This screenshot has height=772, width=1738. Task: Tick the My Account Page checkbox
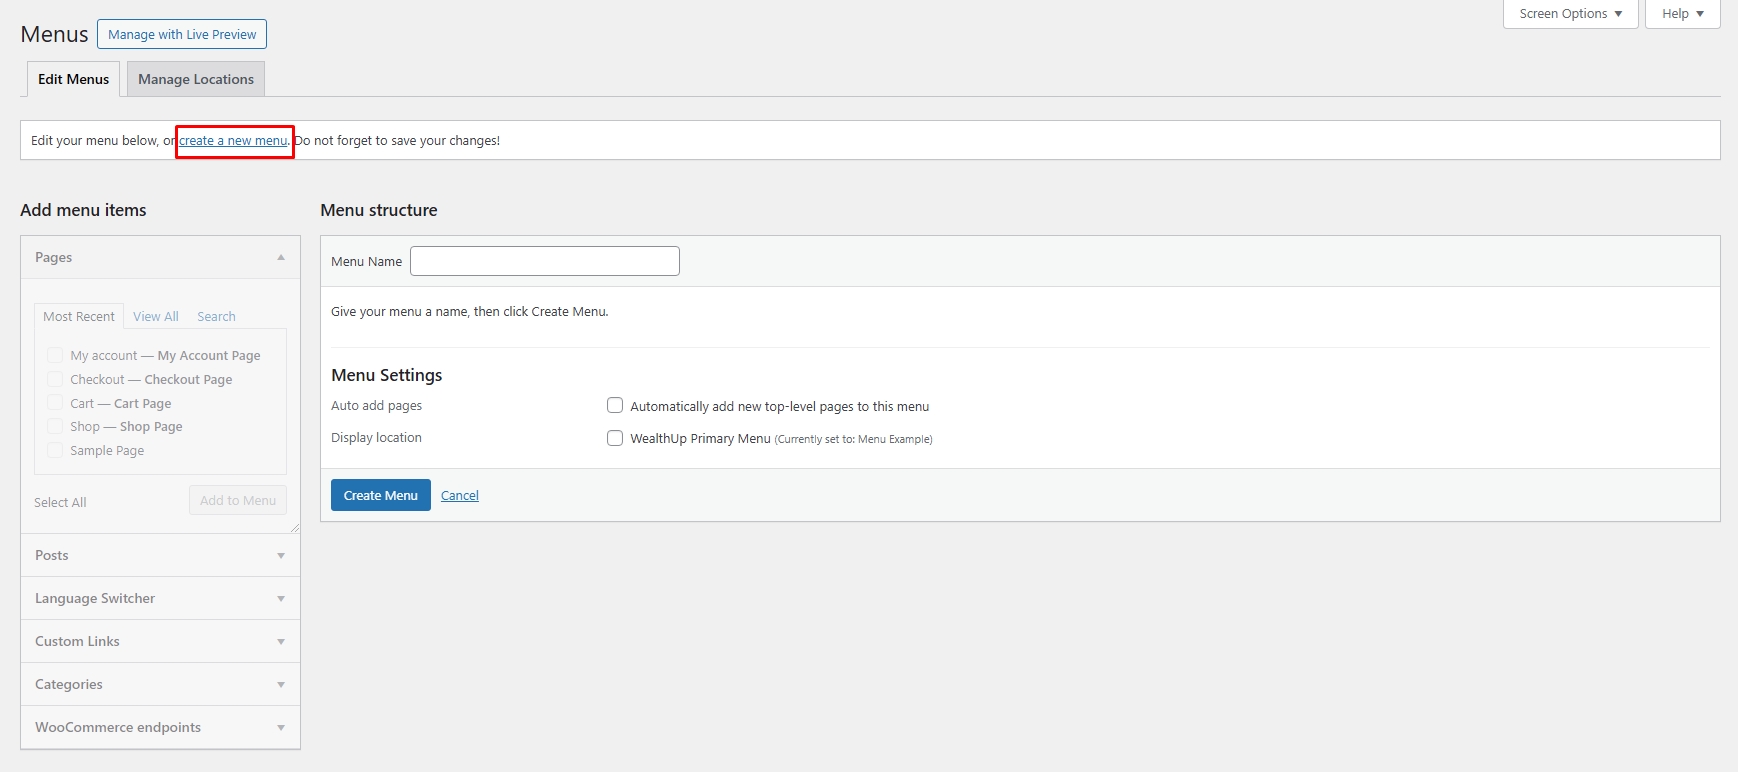(x=55, y=356)
